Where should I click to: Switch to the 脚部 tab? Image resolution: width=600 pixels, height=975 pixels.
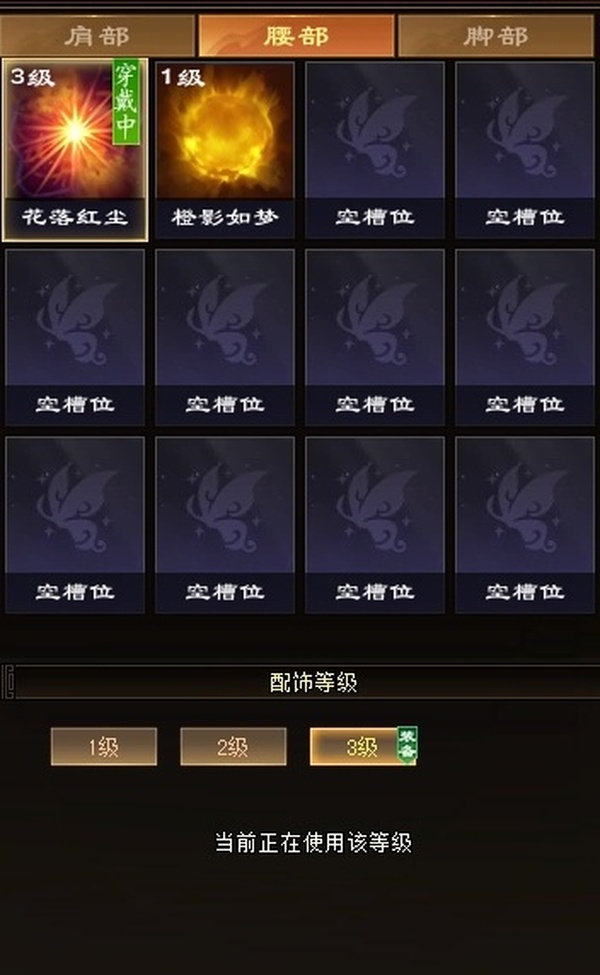[496, 35]
